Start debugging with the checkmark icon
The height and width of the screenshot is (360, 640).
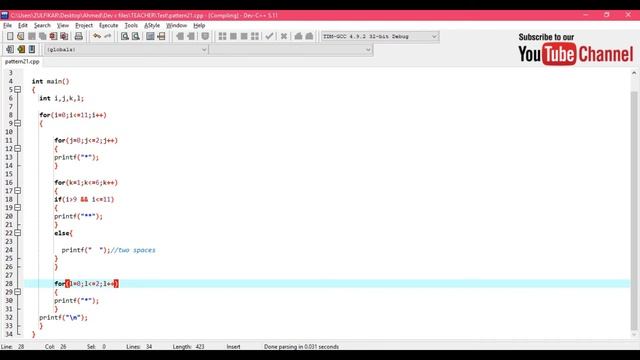click(269, 36)
